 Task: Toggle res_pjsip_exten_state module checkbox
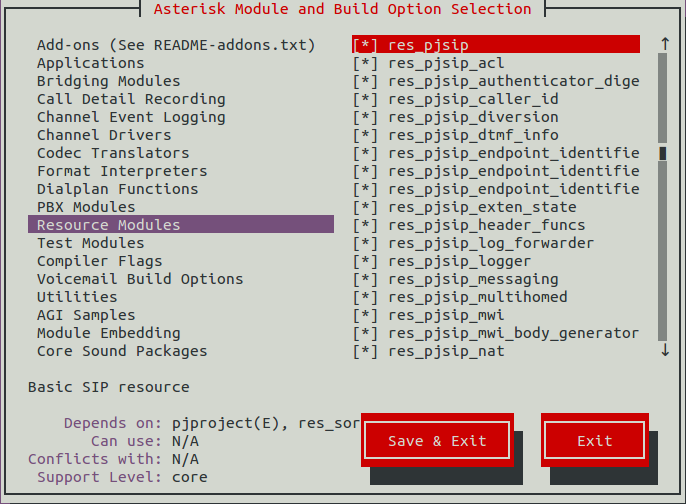click(x=365, y=206)
